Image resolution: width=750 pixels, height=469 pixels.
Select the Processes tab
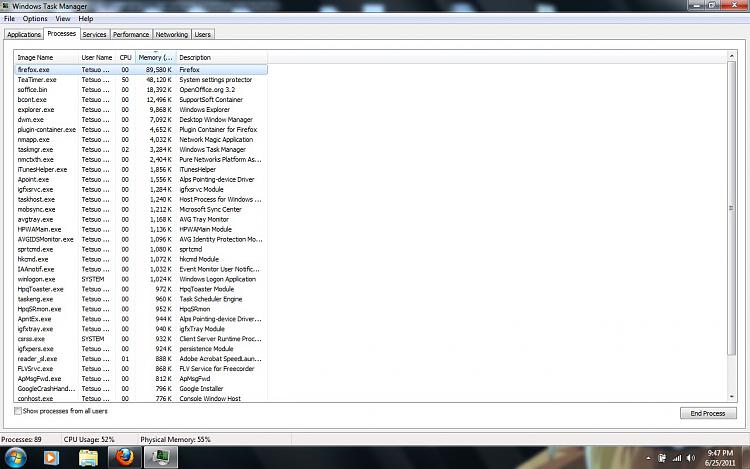(x=62, y=33)
